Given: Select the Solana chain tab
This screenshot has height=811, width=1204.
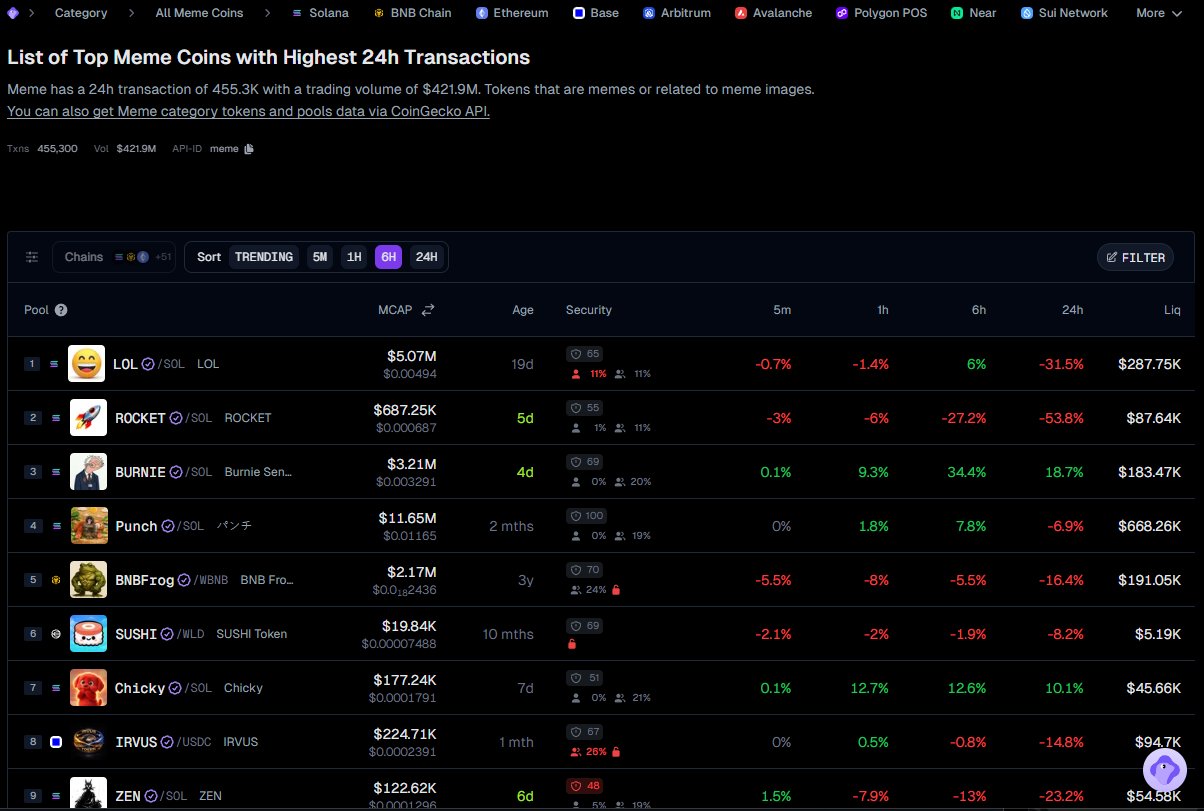Looking at the screenshot, I should point(320,13).
